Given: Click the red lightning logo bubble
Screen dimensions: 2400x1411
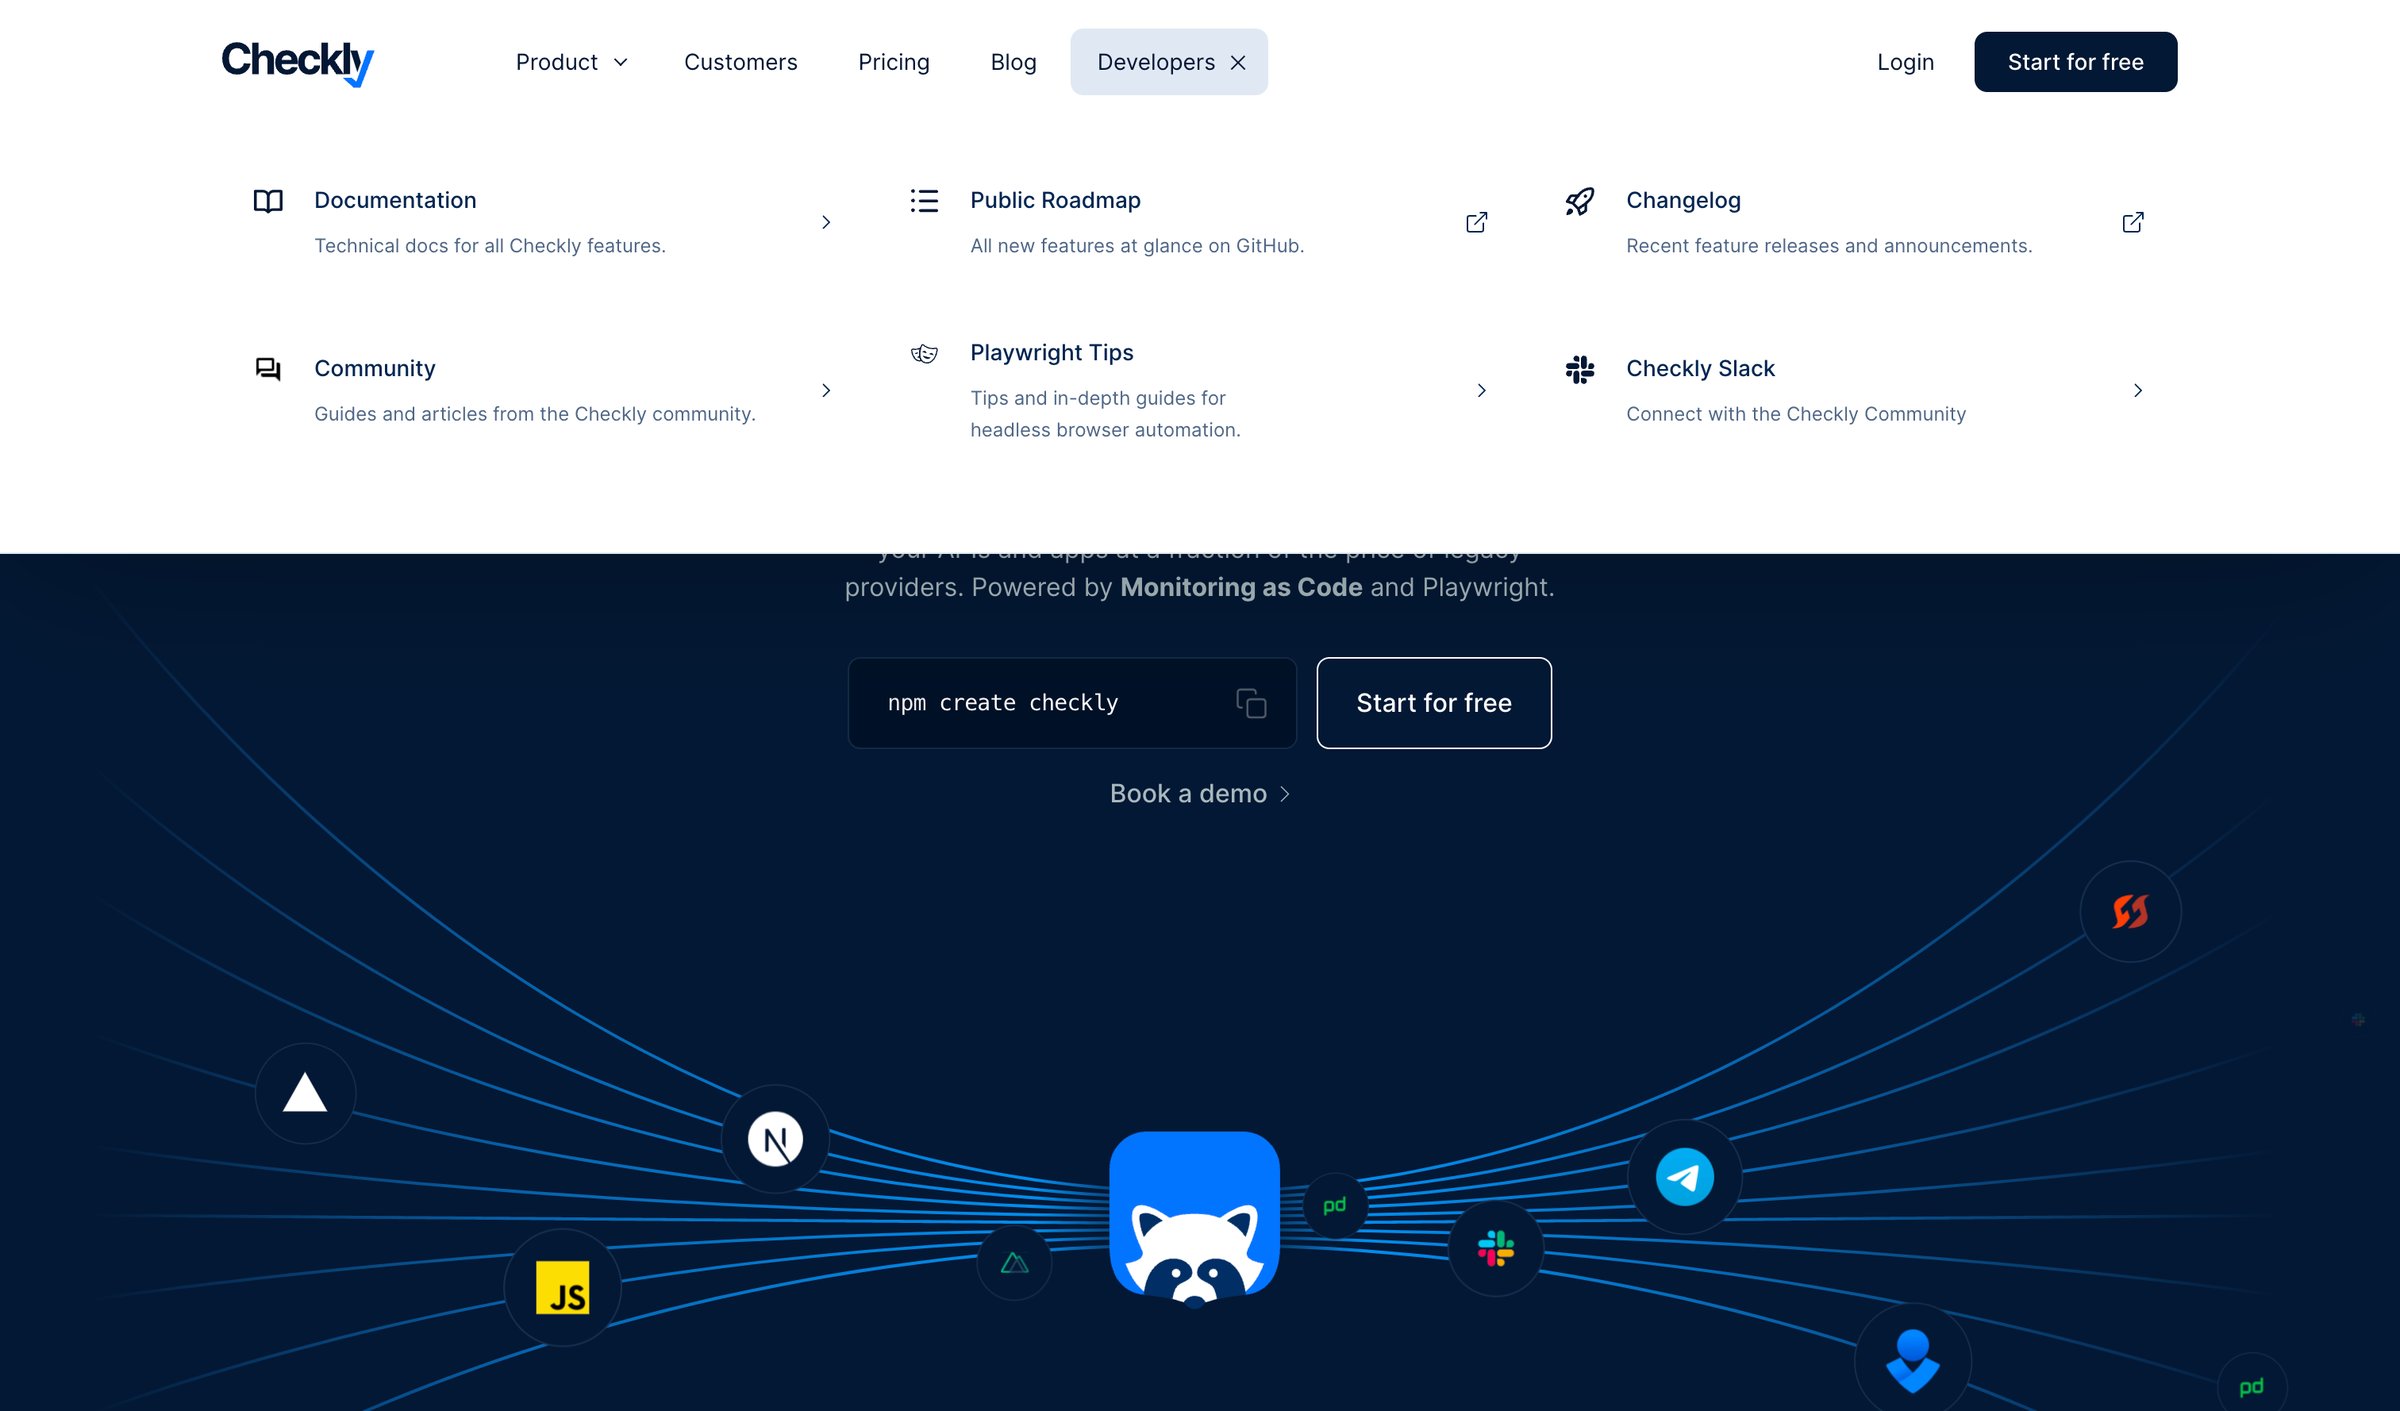Looking at the screenshot, I should tap(2130, 912).
